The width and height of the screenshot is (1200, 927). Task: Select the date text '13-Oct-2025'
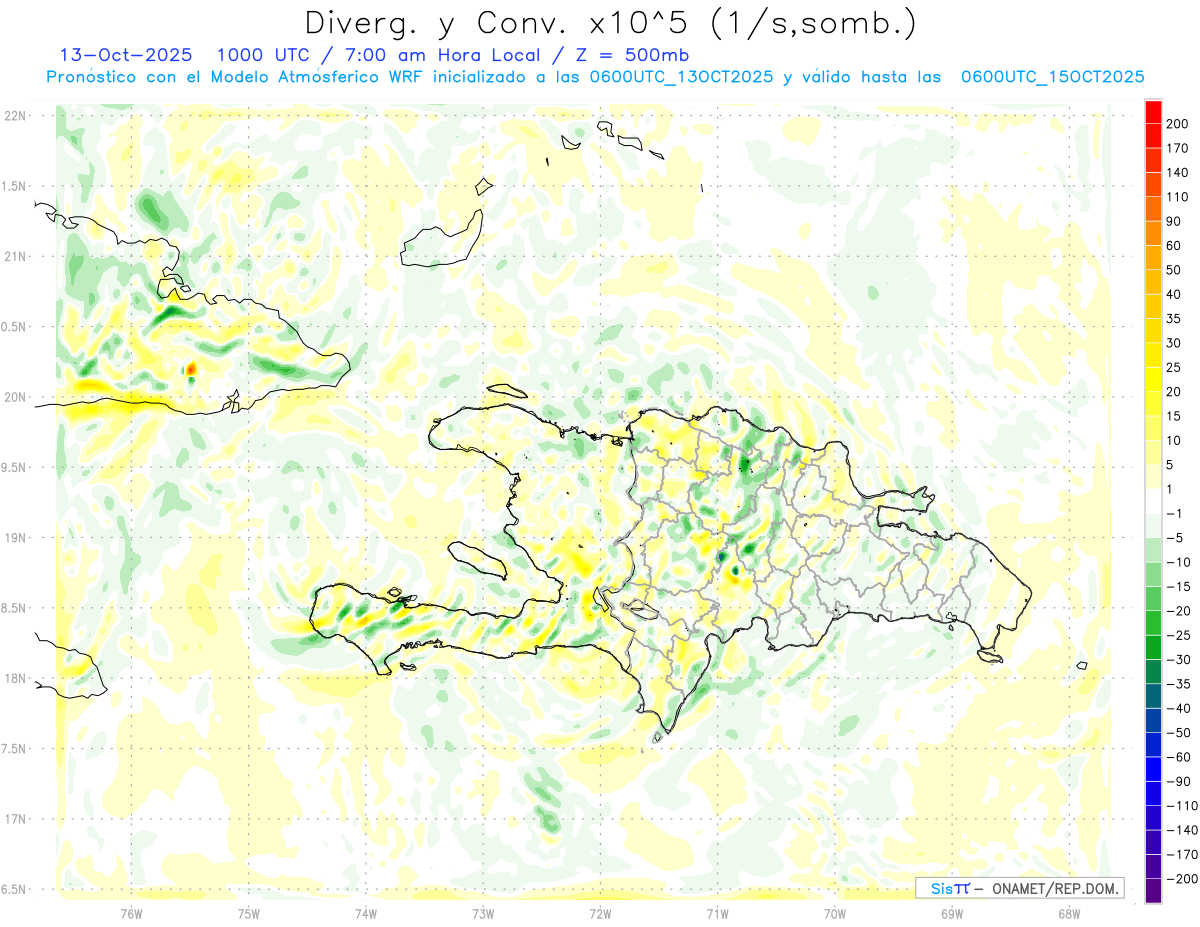click(126, 55)
